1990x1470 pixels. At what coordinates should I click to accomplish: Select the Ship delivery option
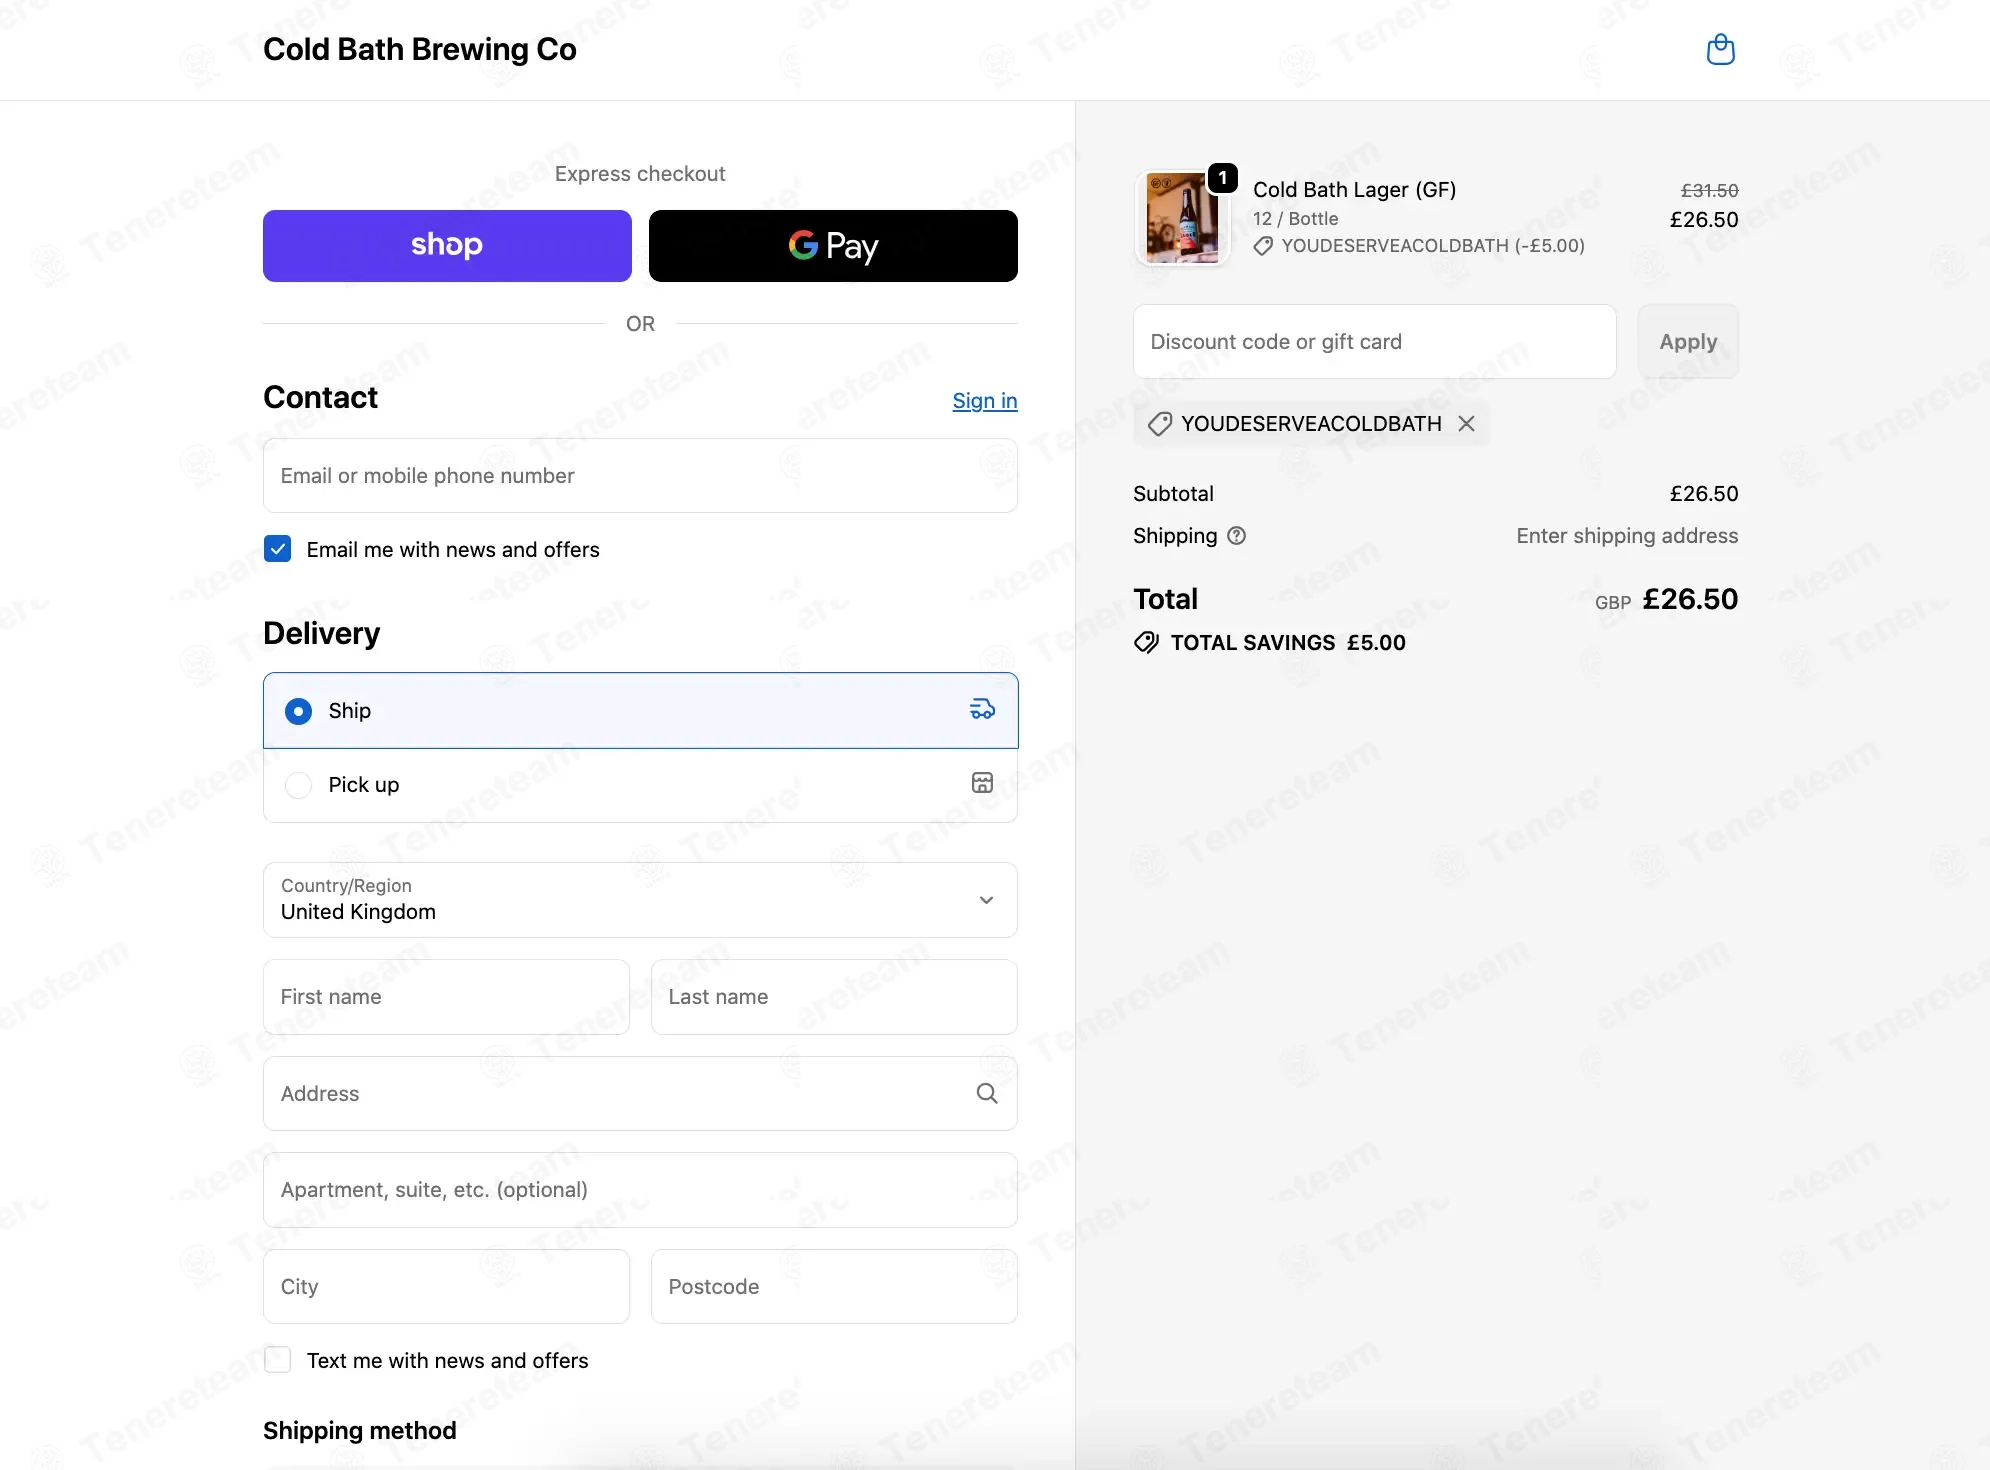click(x=640, y=710)
